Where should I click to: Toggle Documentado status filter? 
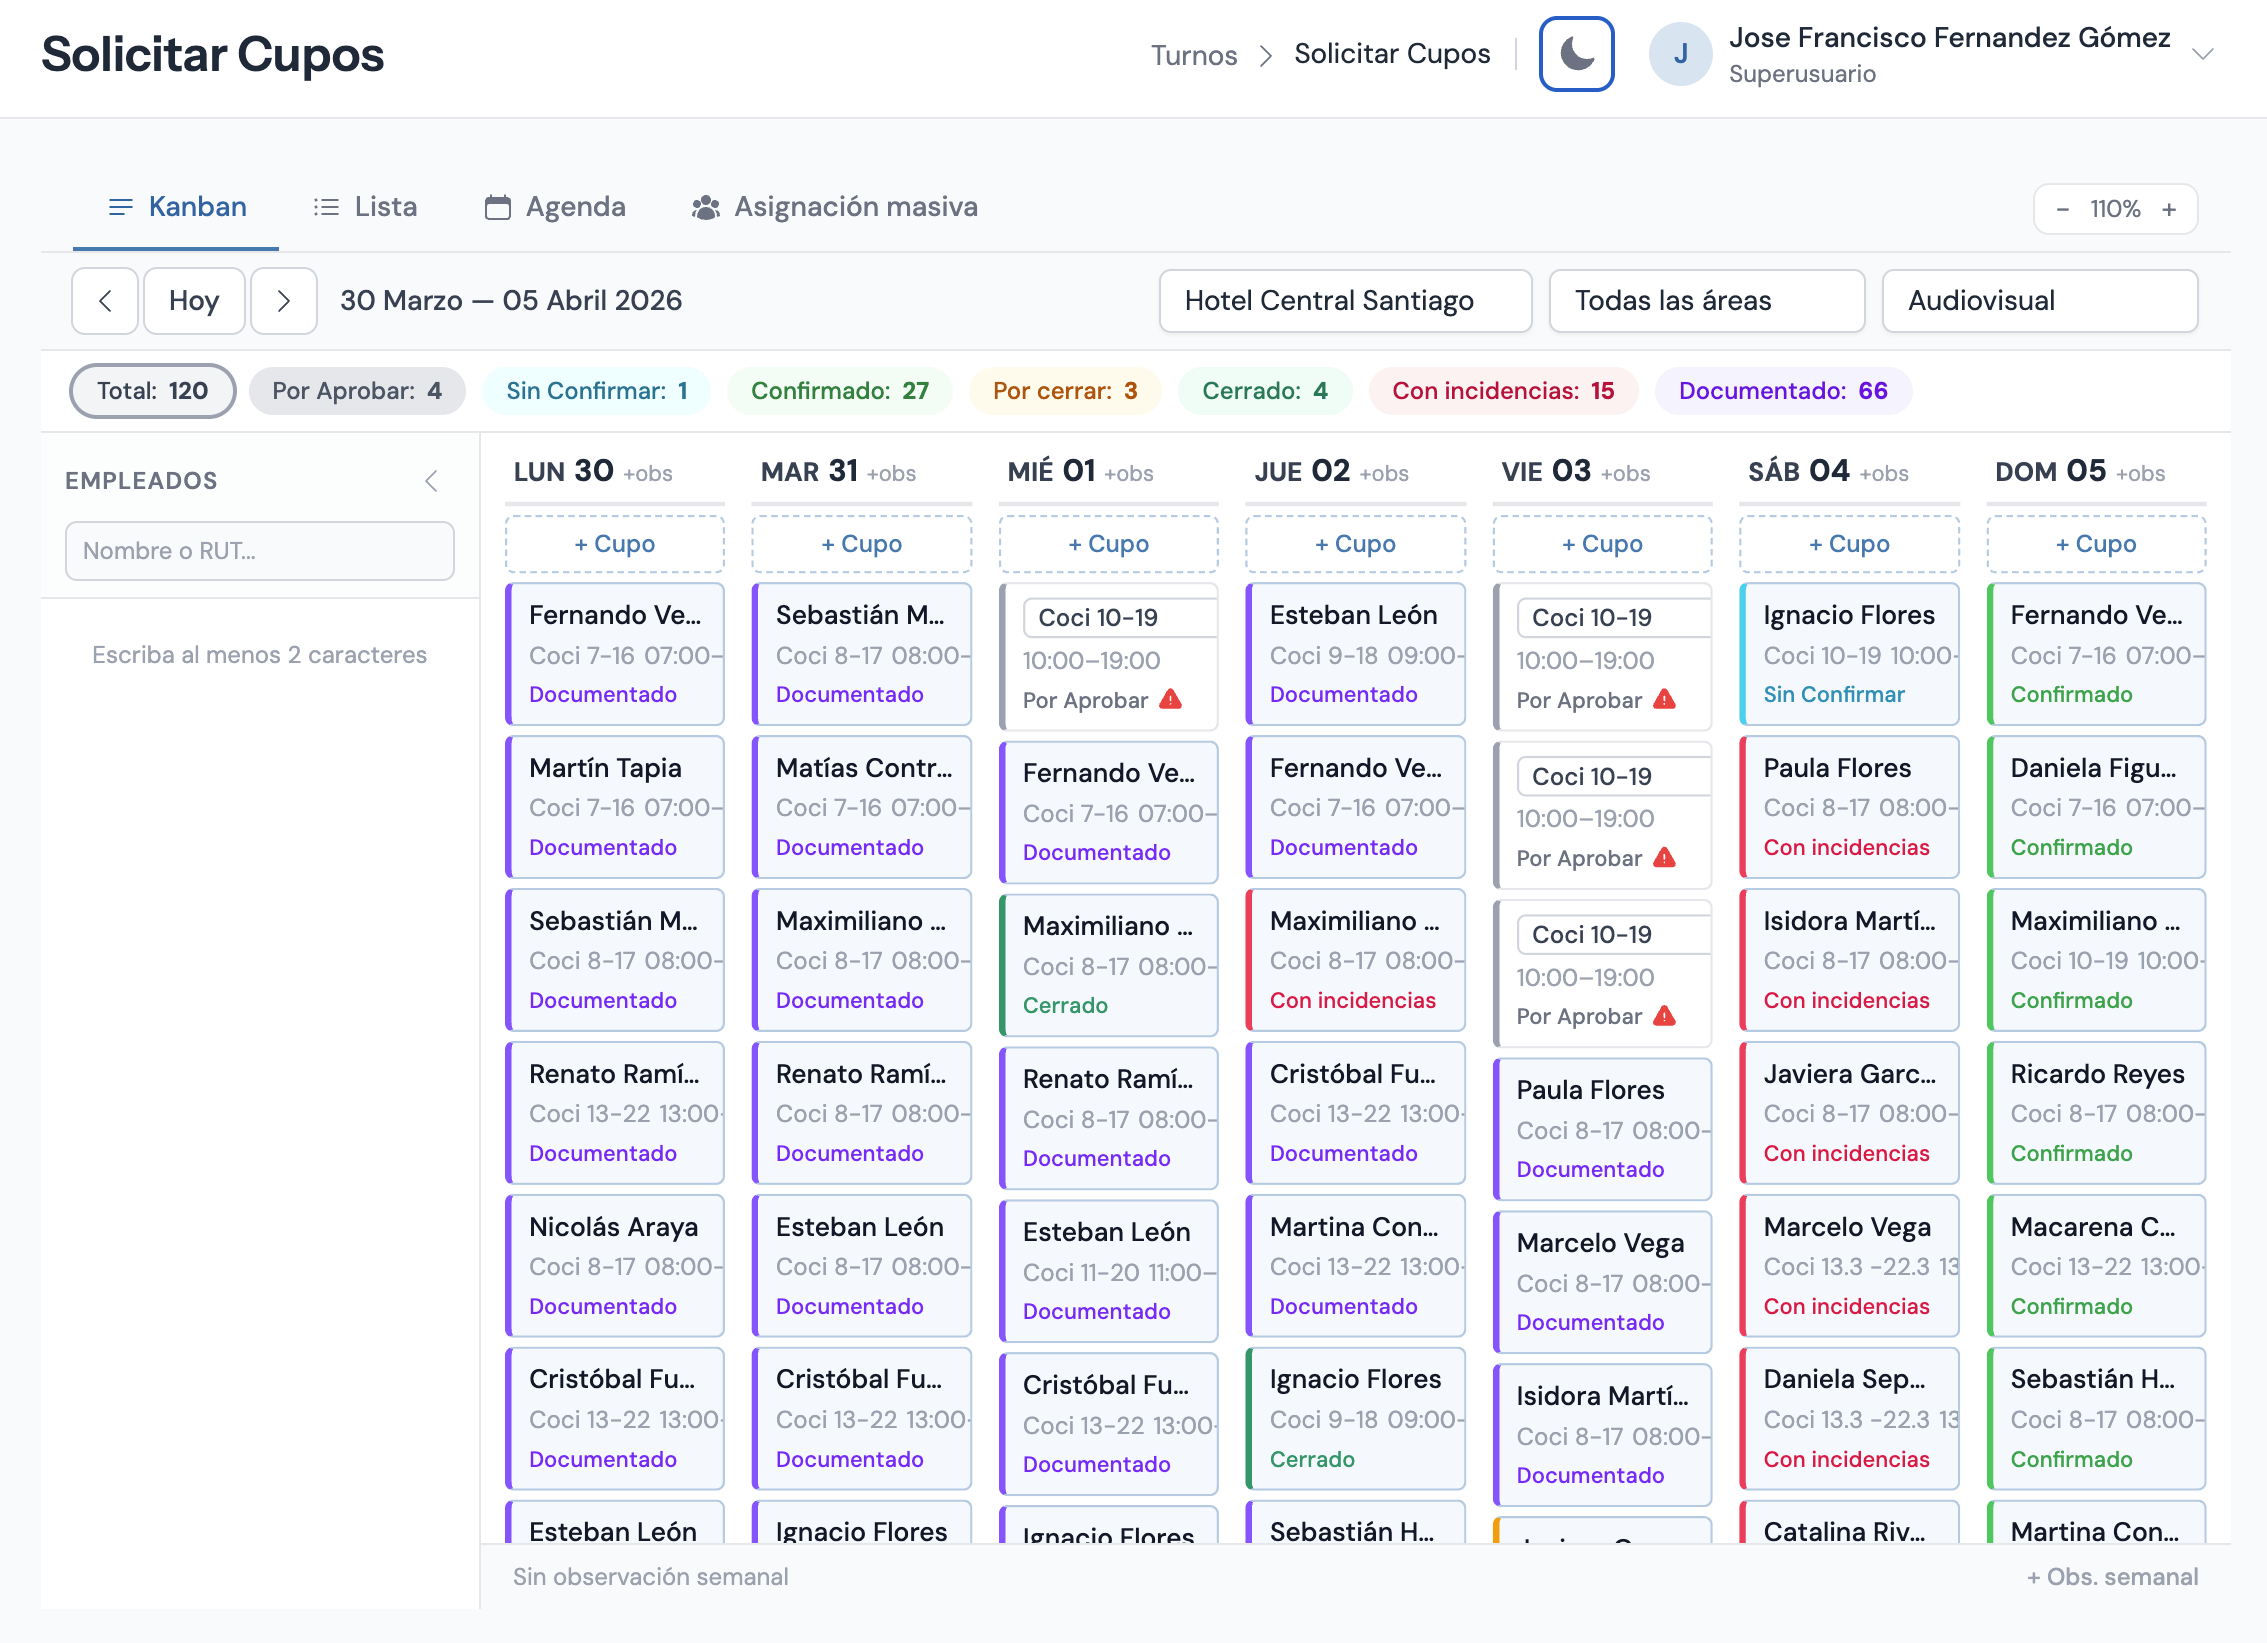(x=1782, y=391)
